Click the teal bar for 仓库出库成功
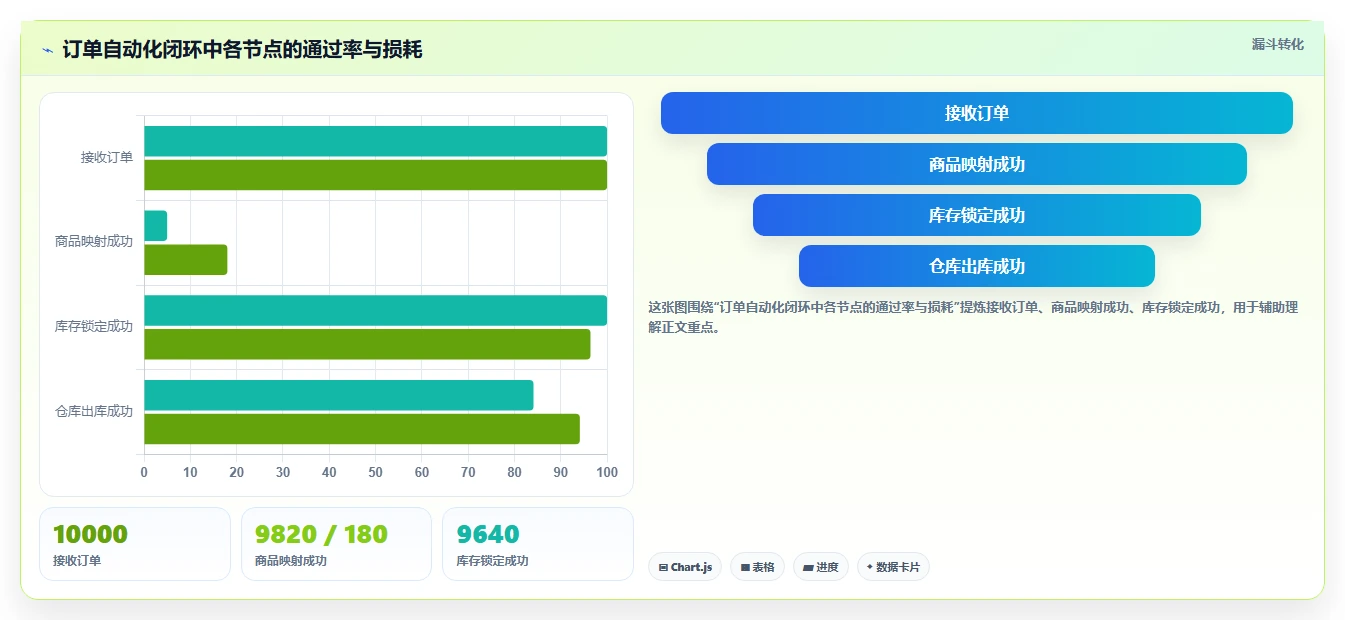This screenshot has height=620, width=1345. pyautogui.click(x=338, y=395)
